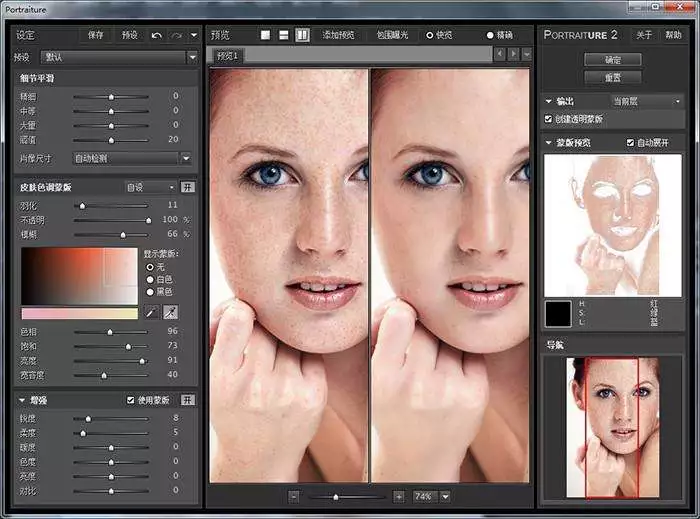This screenshot has height=519, width=700.
Task: Select side-by-side vertical split preview
Action: pyautogui.click(x=302, y=35)
